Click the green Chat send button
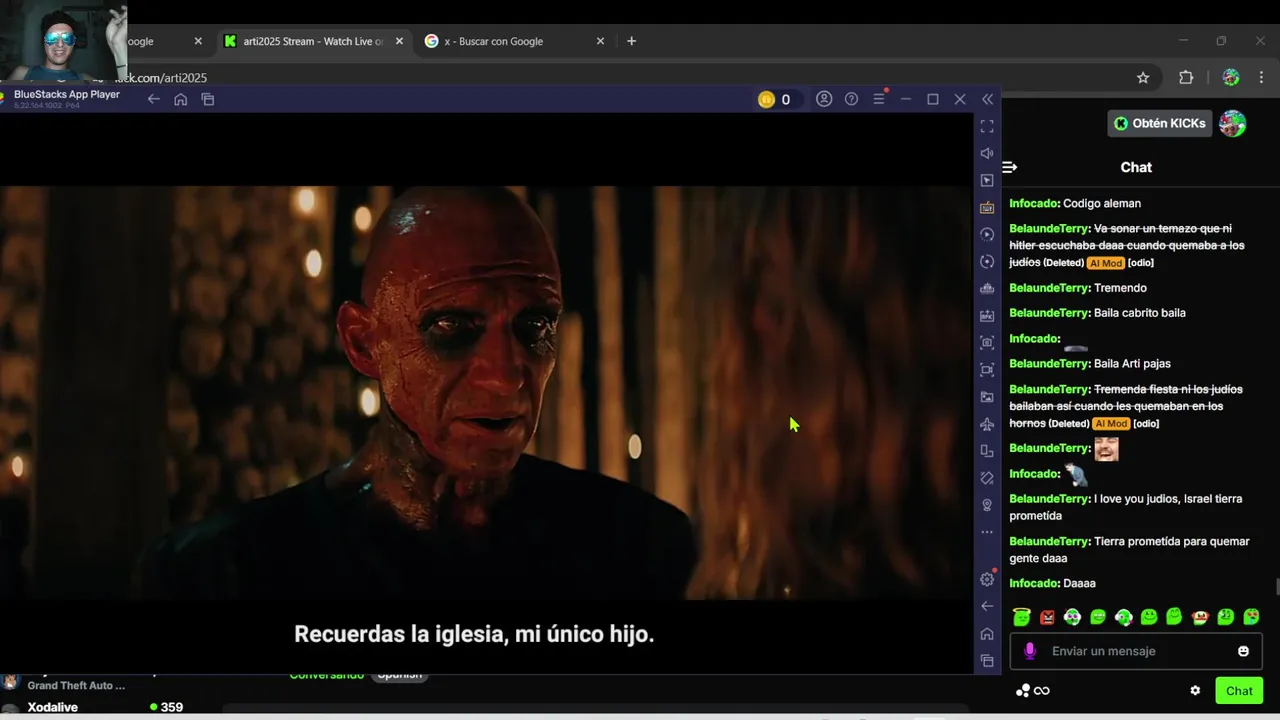 1239,691
